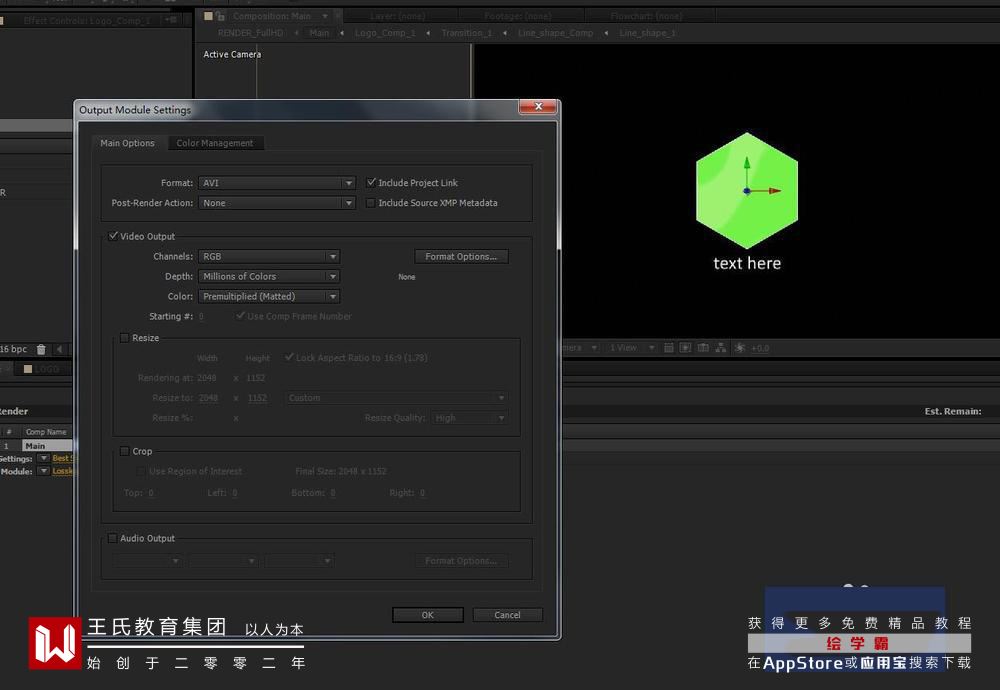The width and height of the screenshot is (1000, 690).
Task: Open the Composition: Main panel menu arrow
Action: pyautogui.click(x=325, y=16)
